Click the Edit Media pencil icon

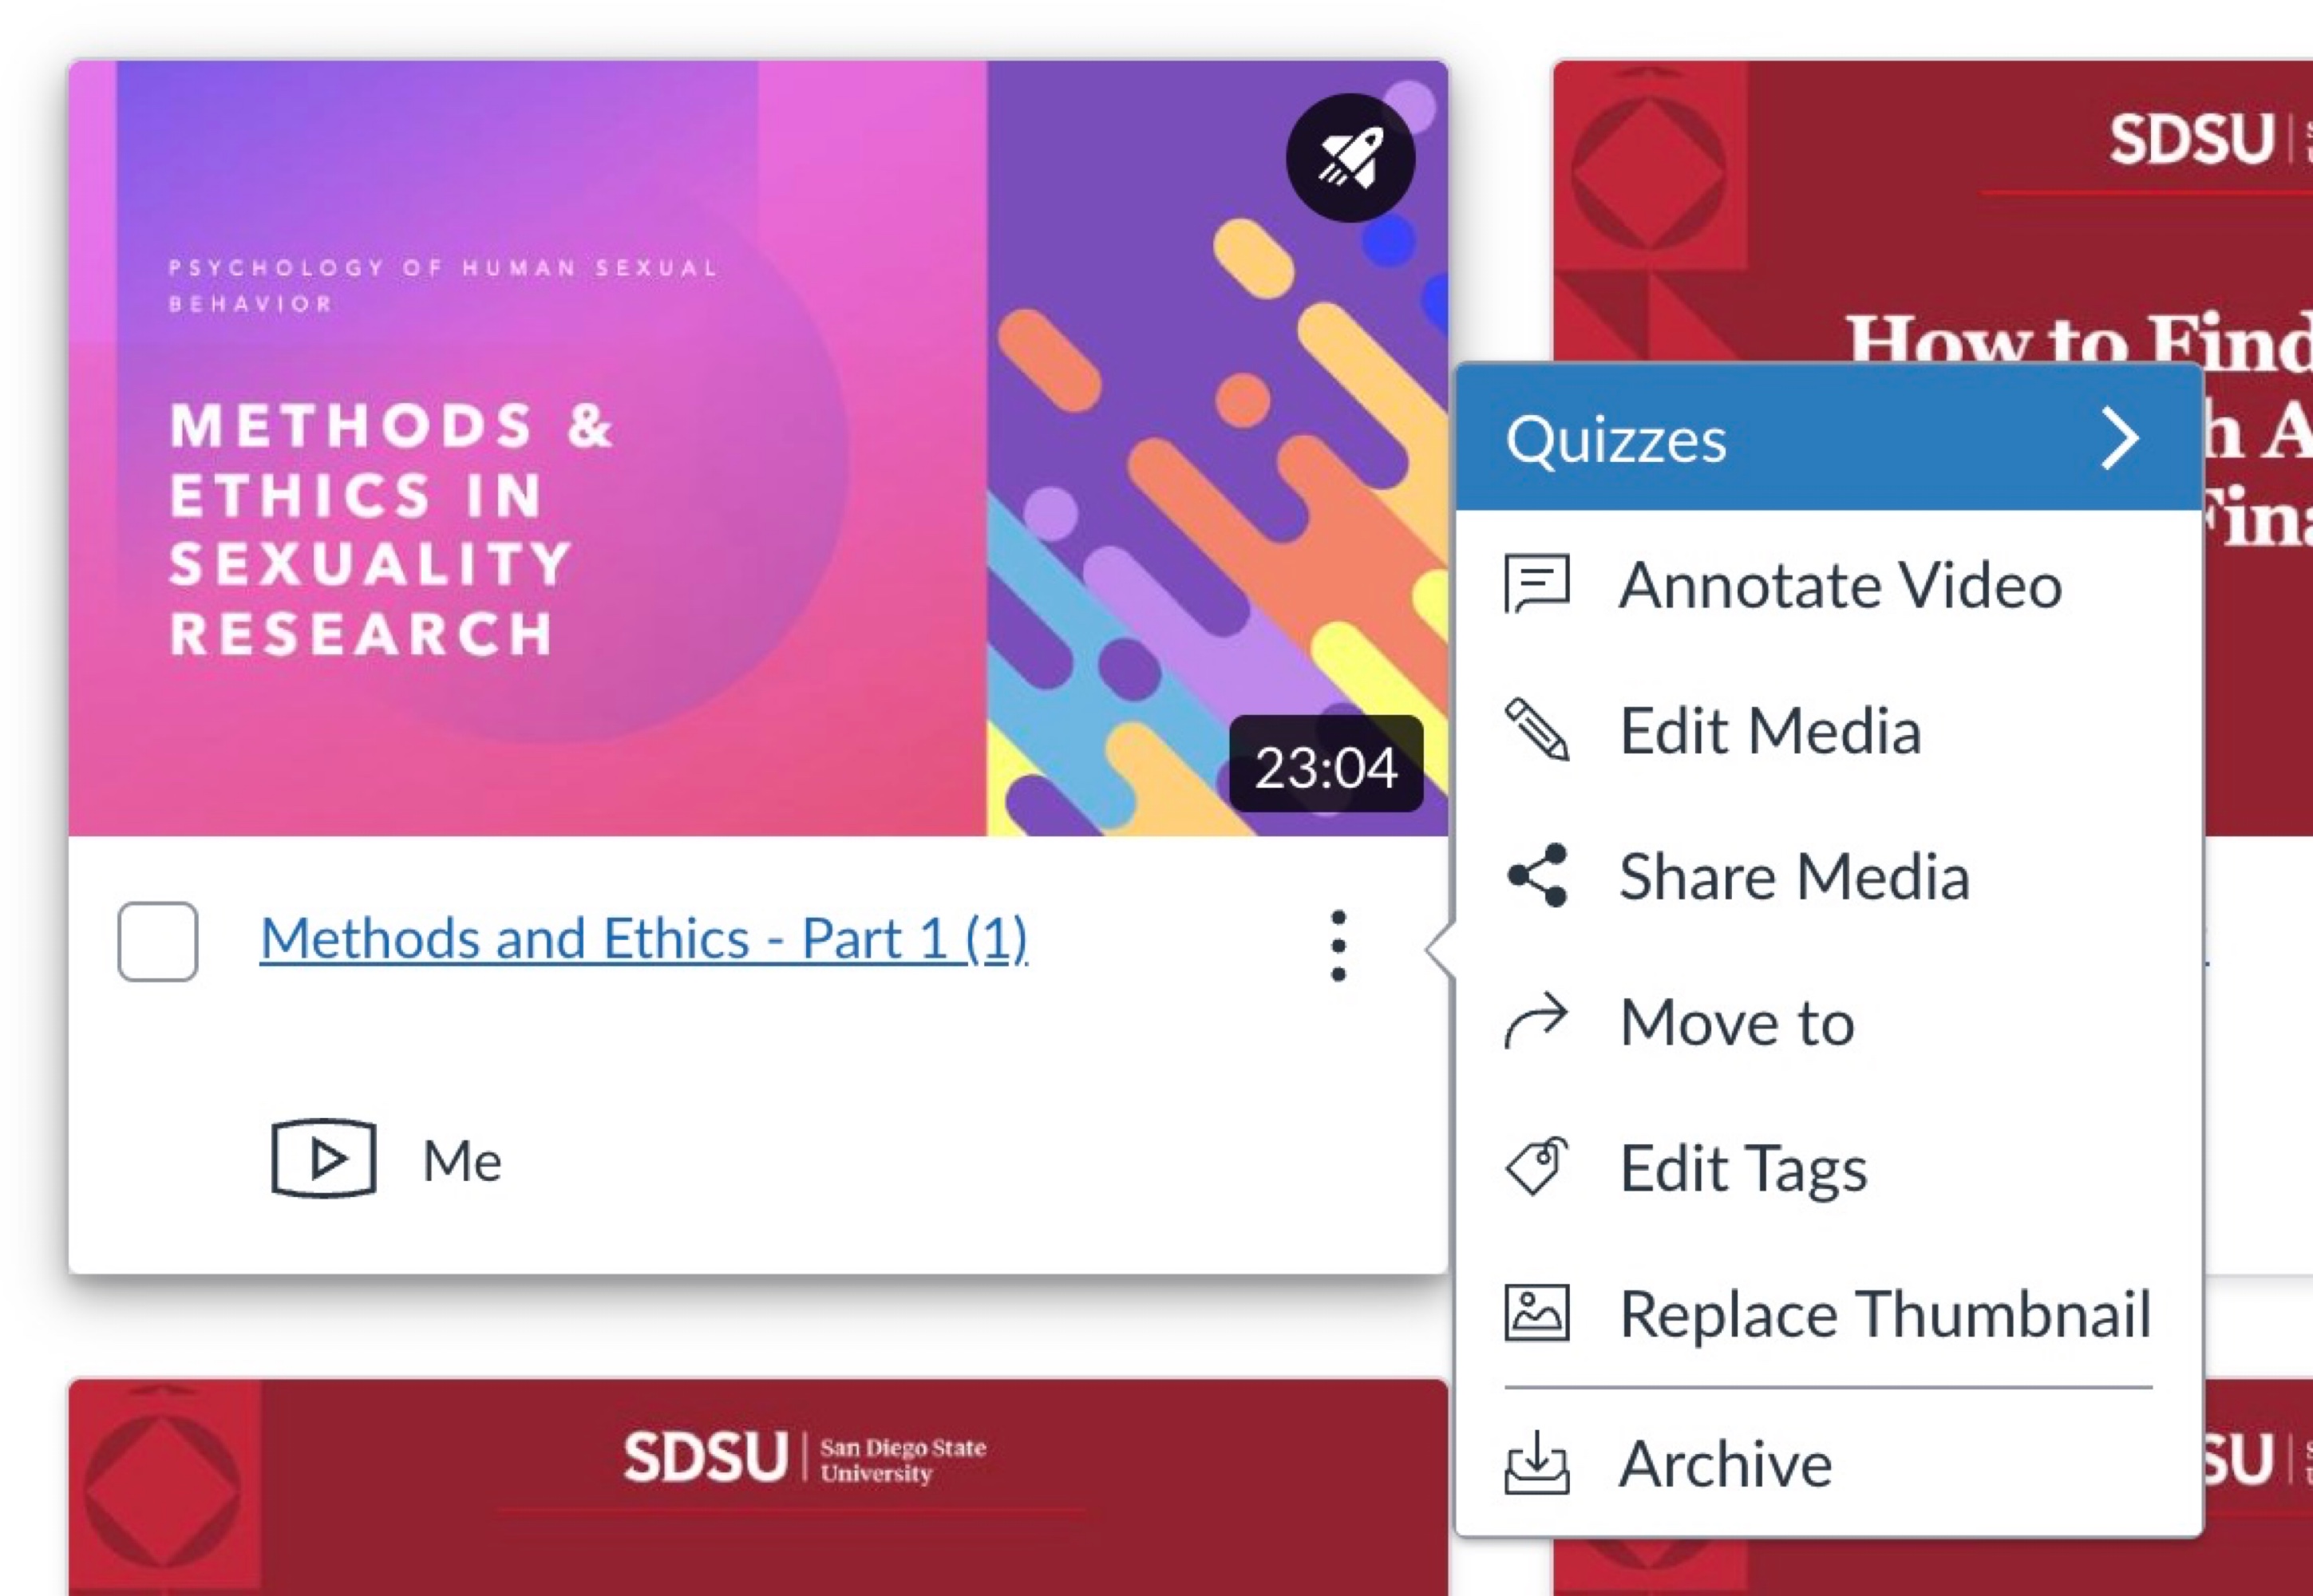[1536, 729]
